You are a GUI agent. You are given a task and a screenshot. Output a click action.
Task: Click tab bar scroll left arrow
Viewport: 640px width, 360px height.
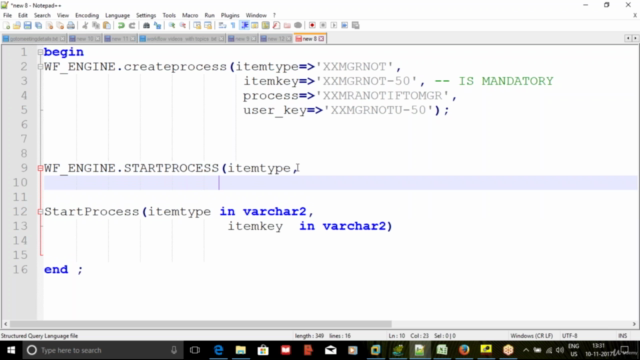(628, 38)
